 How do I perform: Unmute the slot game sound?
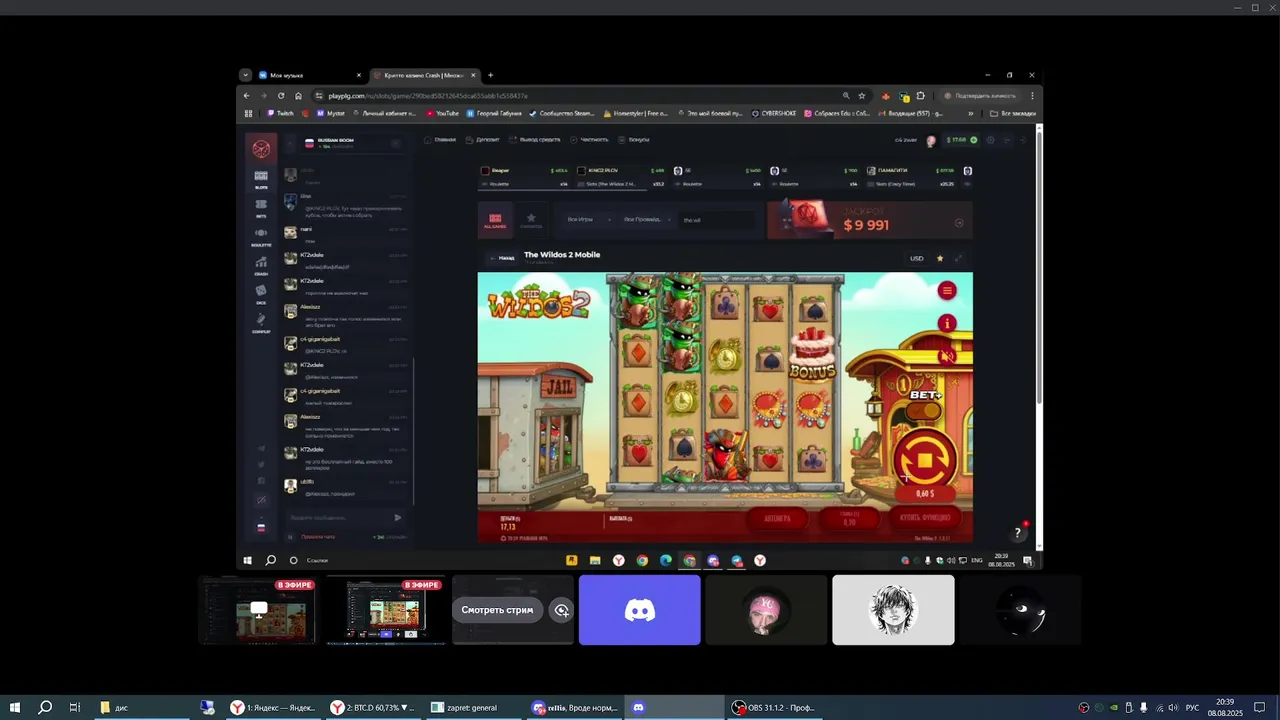947,356
